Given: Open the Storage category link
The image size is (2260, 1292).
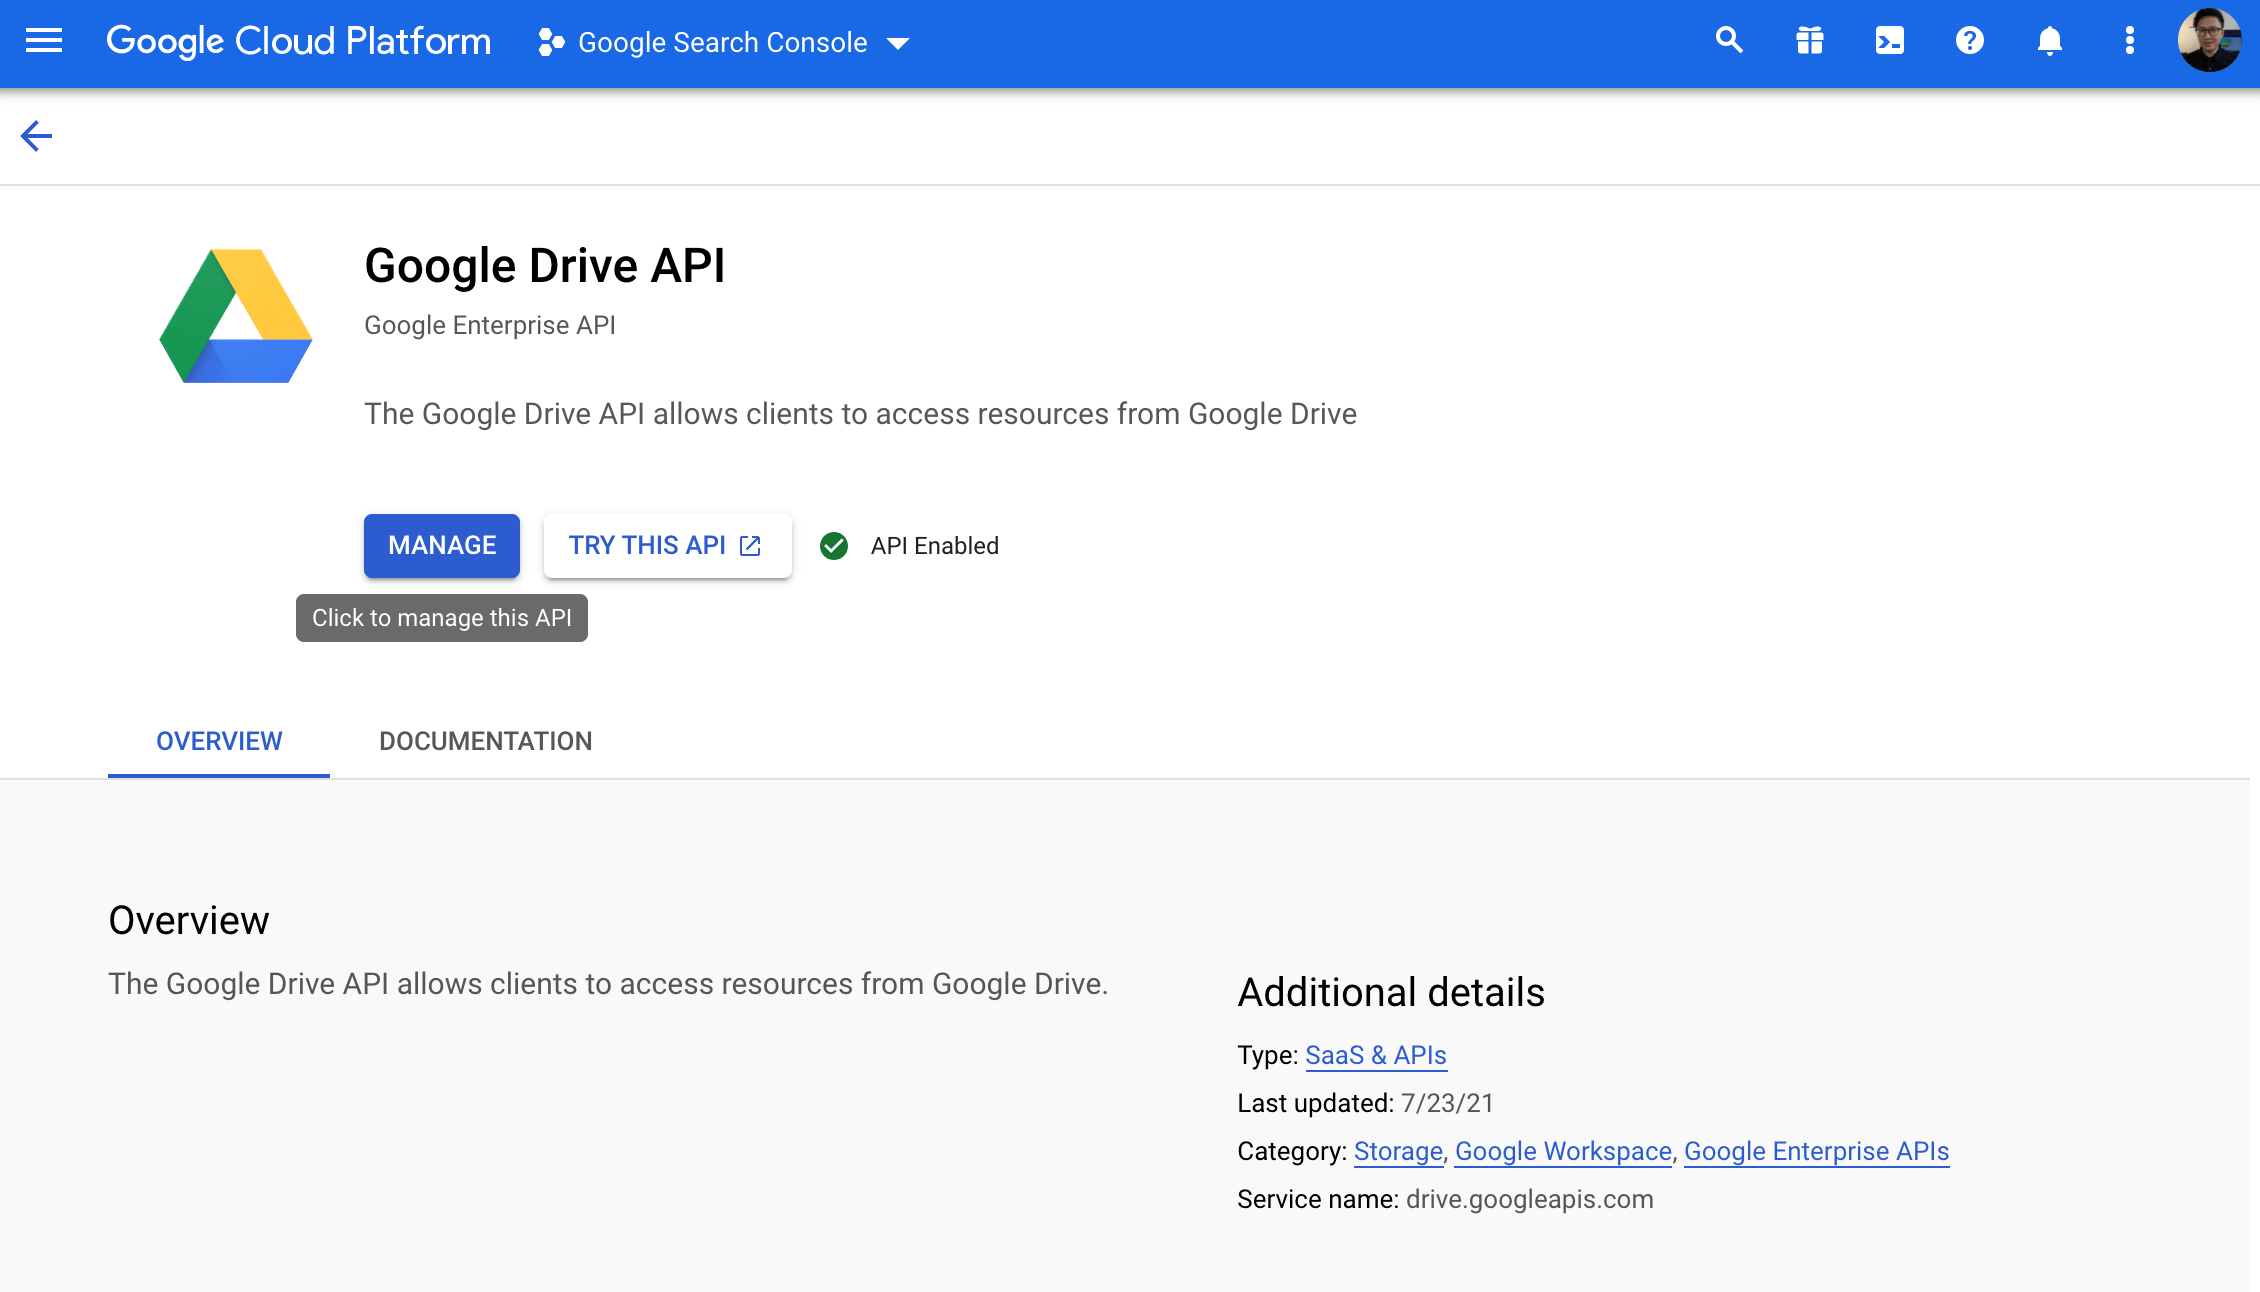Looking at the screenshot, I should click(x=1398, y=1151).
